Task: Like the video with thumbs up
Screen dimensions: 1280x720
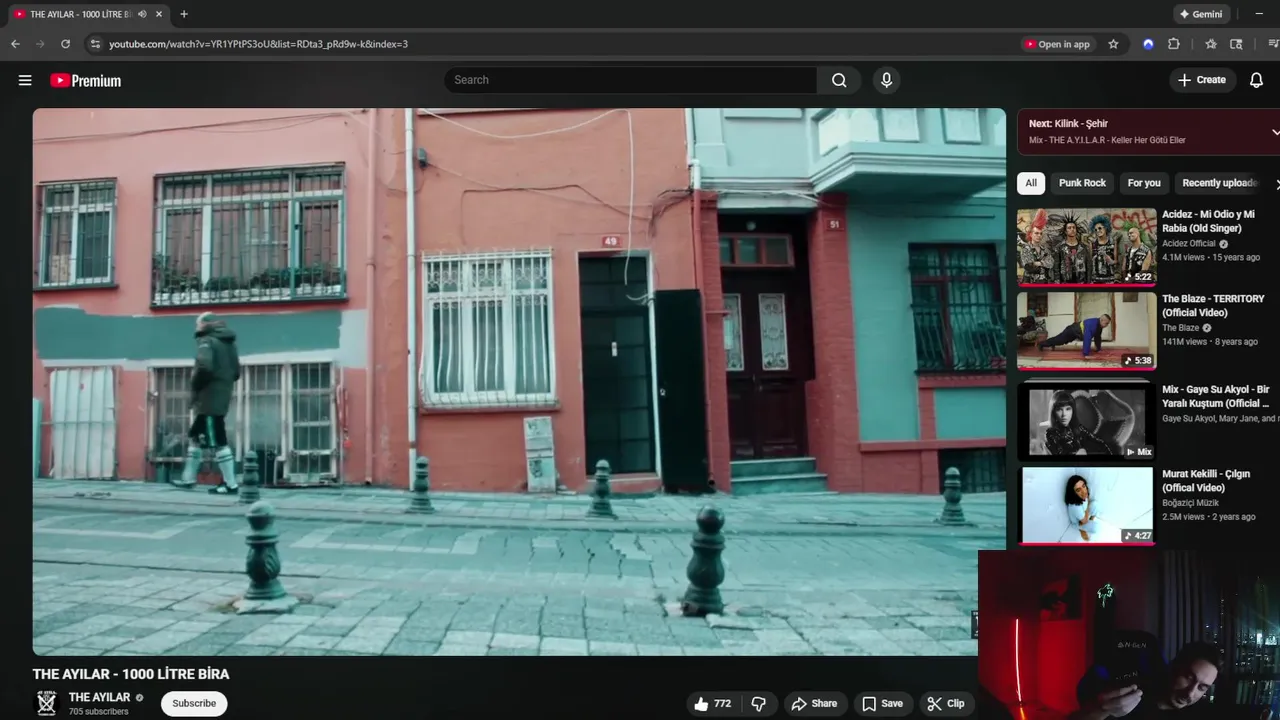Action: (x=713, y=704)
